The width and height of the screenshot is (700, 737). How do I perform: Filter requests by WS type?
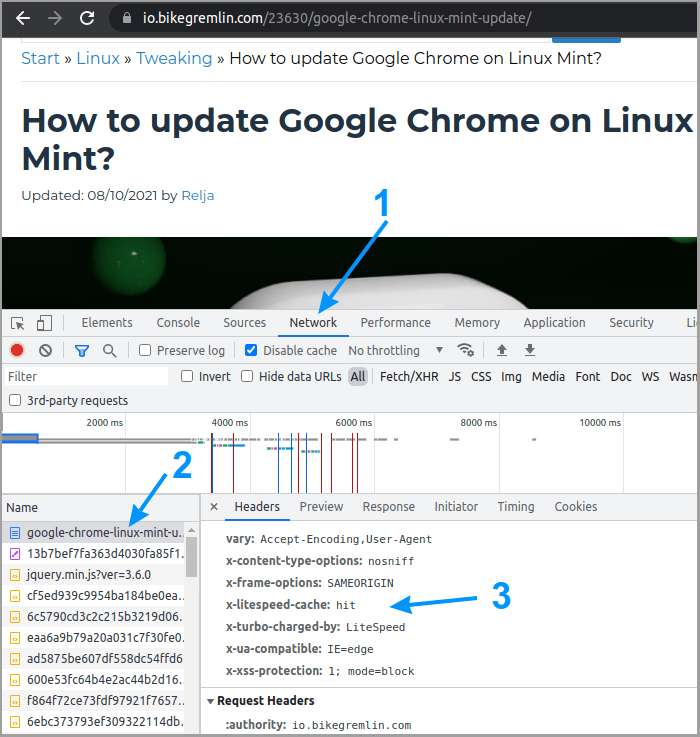pyautogui.click(x=650, y=376)
